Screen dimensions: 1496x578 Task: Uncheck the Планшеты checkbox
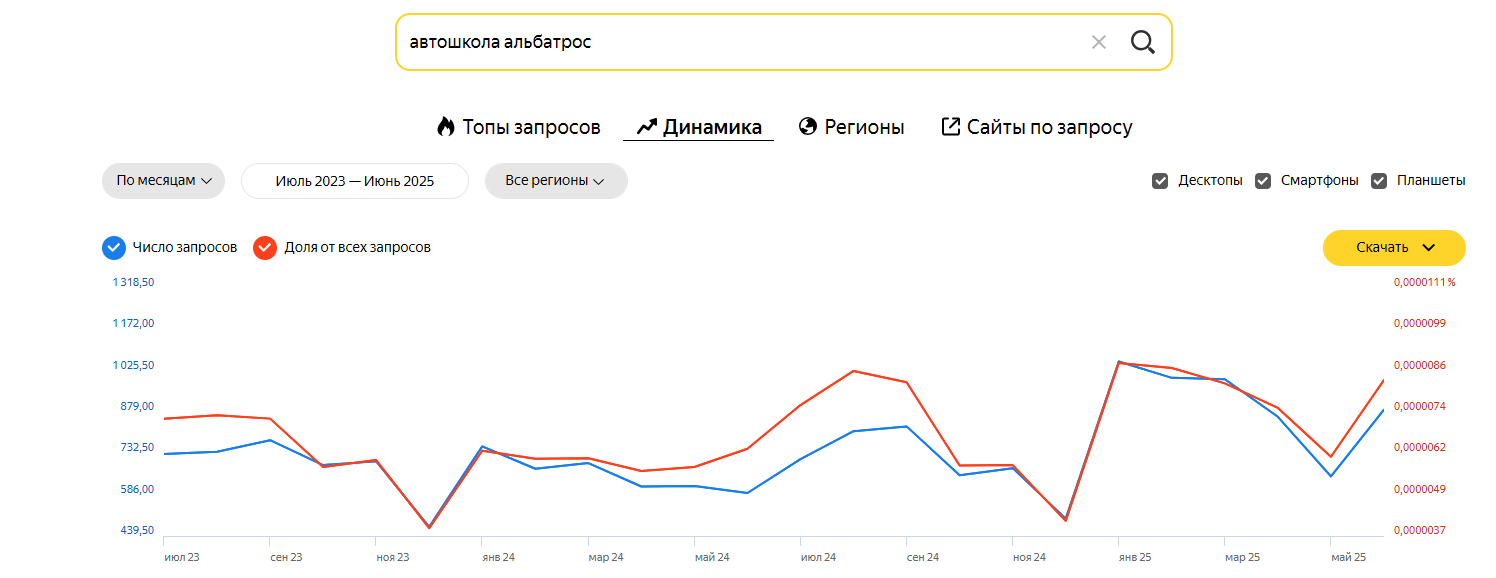click(1379, 181)
